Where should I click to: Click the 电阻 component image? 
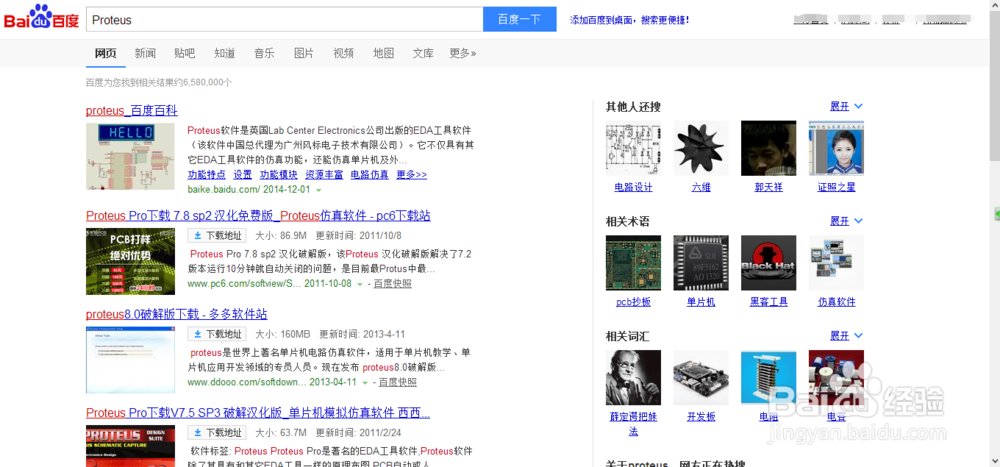pyautogui.click(x=768, y=377)
